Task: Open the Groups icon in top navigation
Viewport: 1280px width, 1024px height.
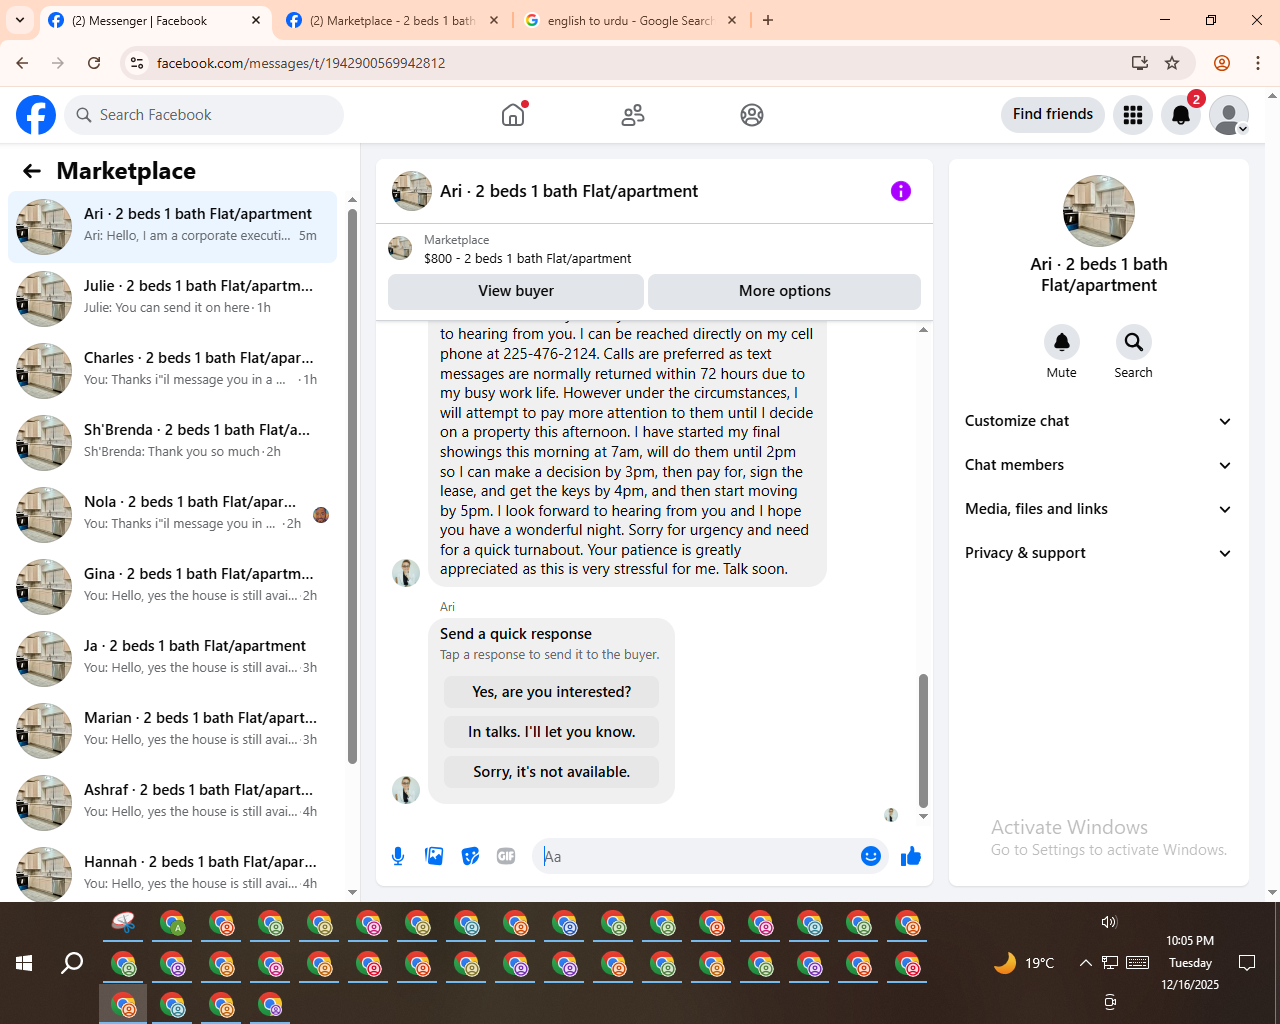Action: tap(752, 115)
